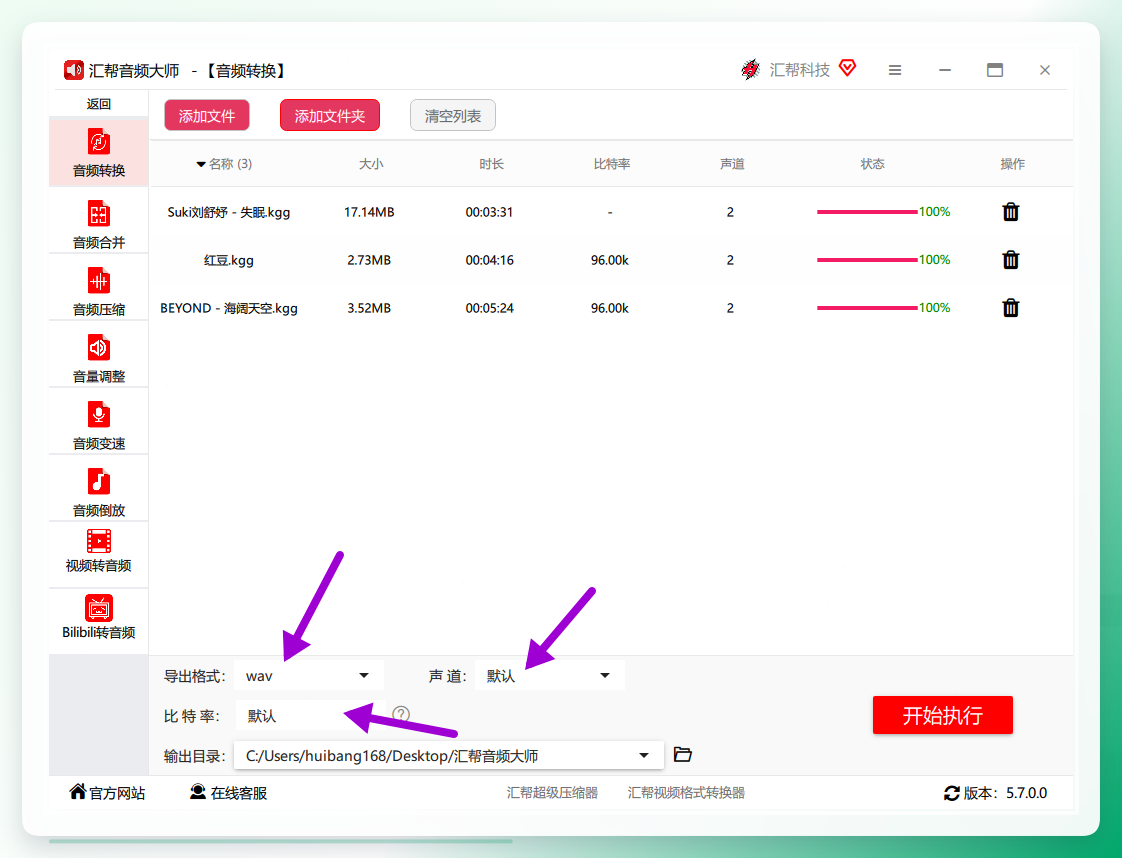Viewport: 1122px width, 858px height.
Task: Click the 在线客服 support icon
Action: tap(197, 791)
